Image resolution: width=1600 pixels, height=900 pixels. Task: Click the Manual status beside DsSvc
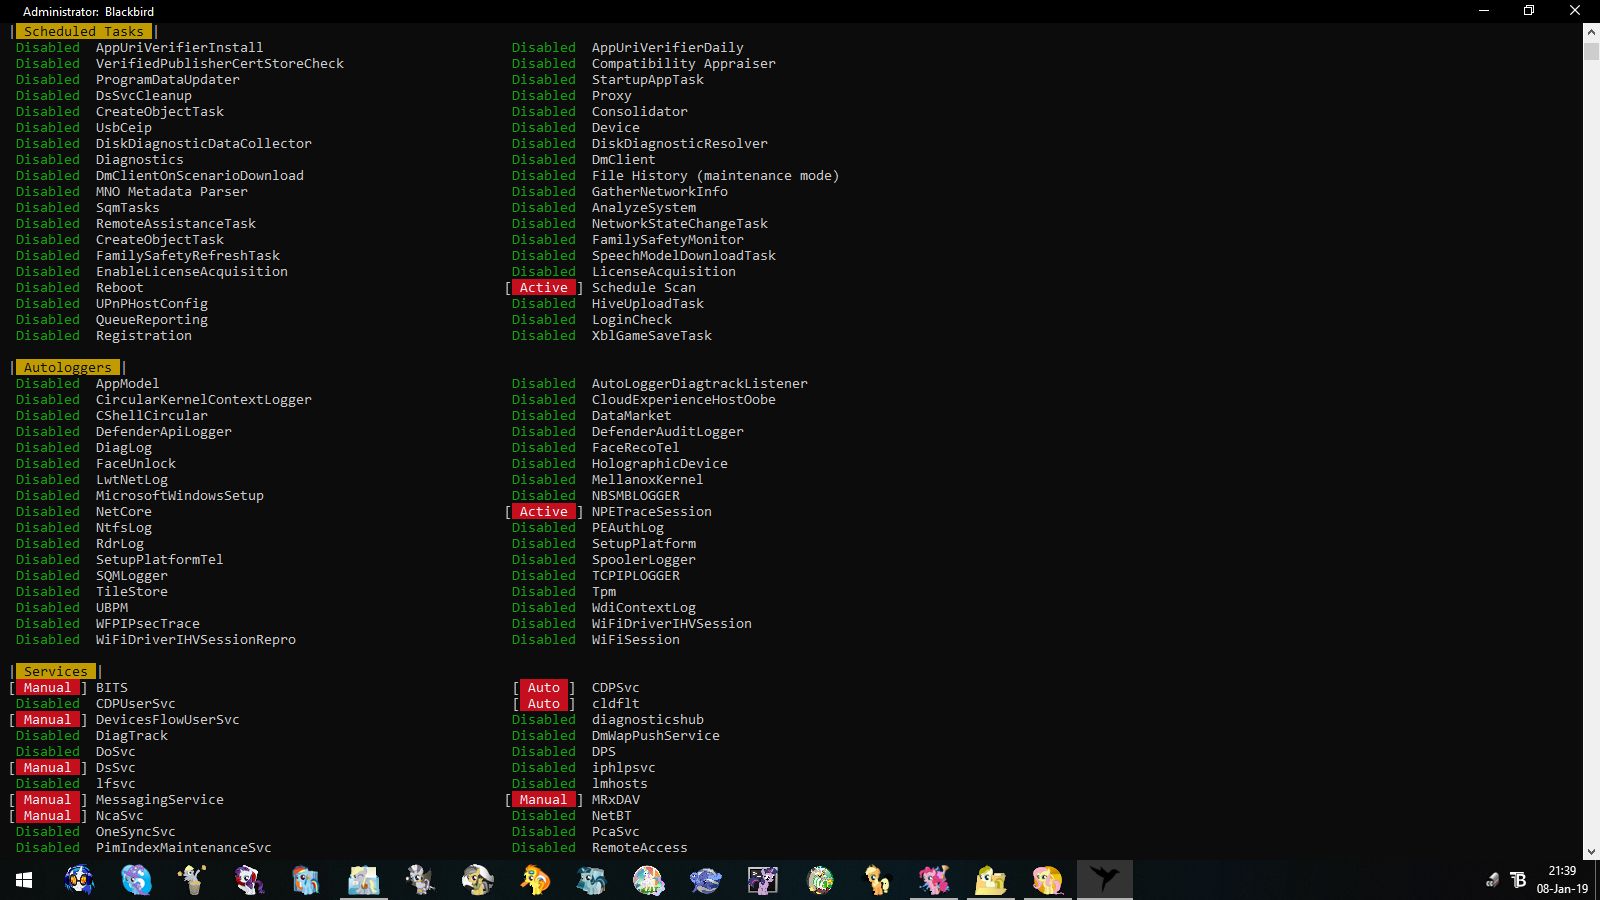(x=48, y=767)
